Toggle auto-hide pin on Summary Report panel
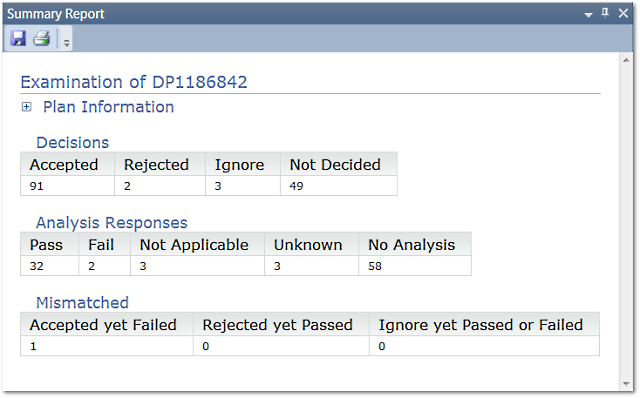 point(605,13)
